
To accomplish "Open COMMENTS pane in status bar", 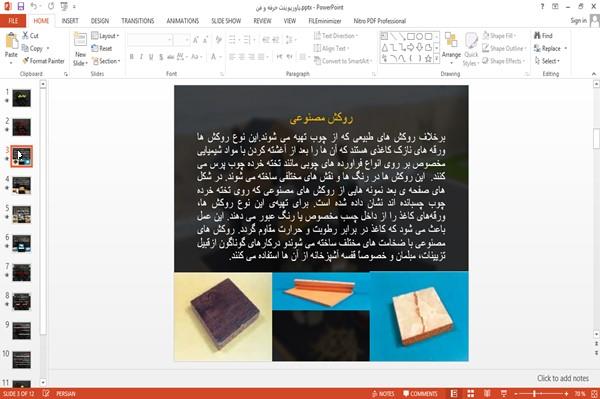I will point(420,394).
